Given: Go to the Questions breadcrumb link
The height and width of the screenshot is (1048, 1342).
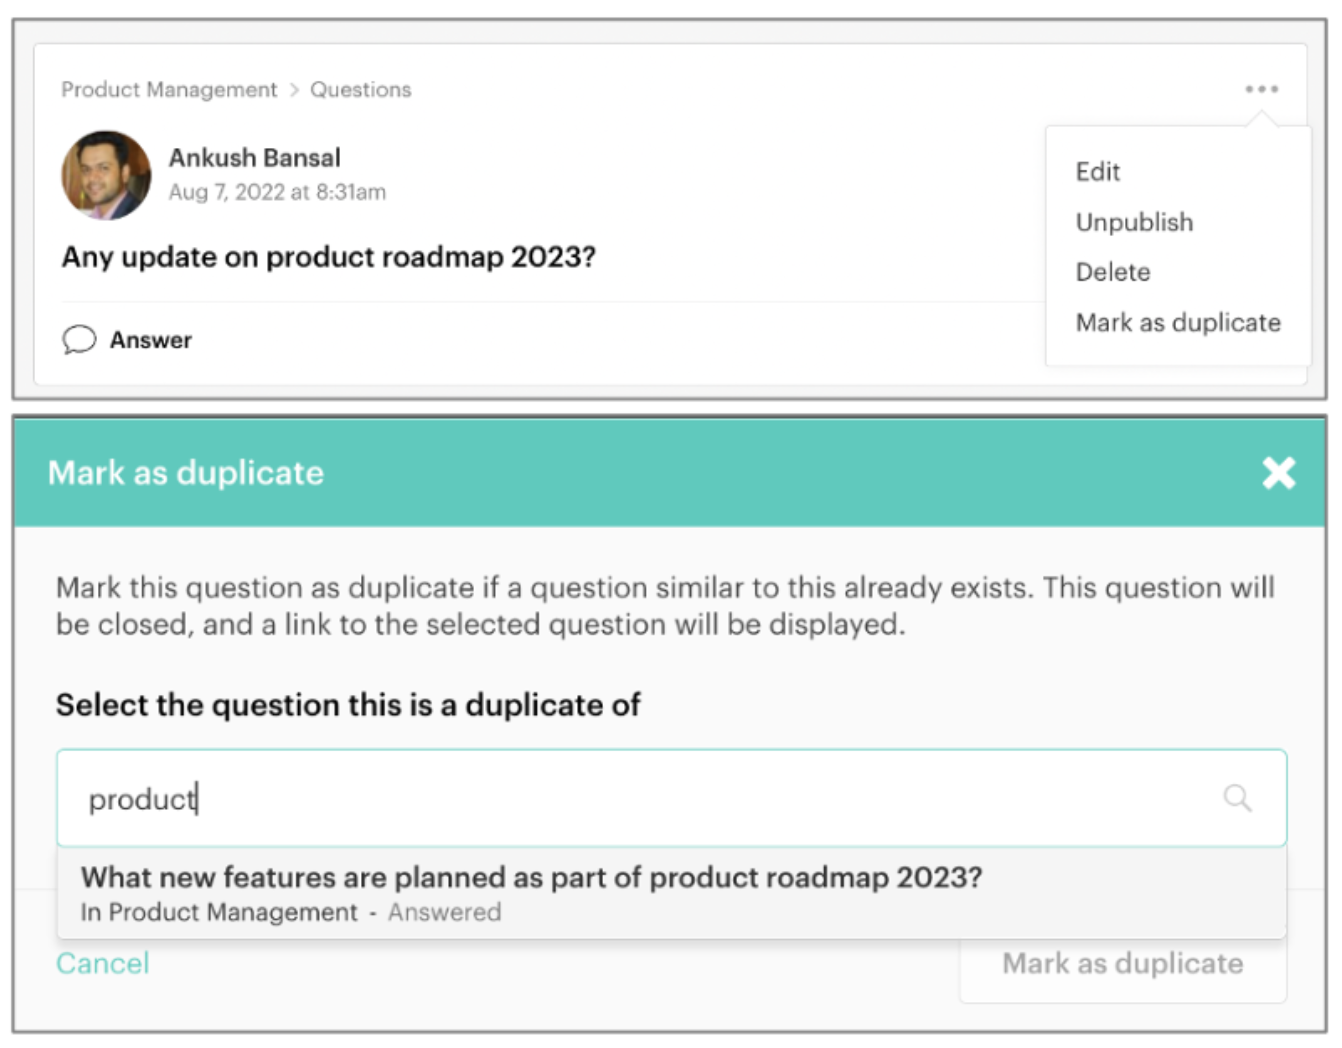Looking at the screenshot, I should (x=360, y=90).
